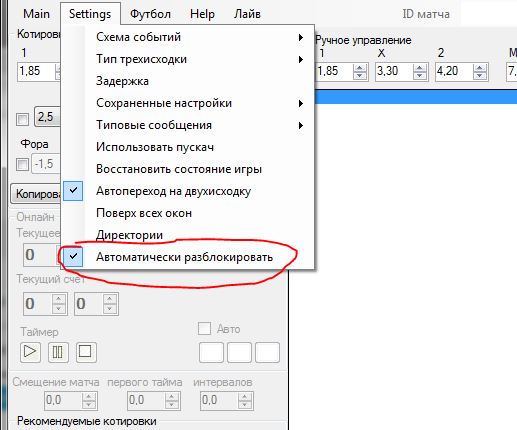The width and height of the screenshot is (517, 430).
Task: Expand Типовые сообщения submenu
Action: tap(187, 125)
